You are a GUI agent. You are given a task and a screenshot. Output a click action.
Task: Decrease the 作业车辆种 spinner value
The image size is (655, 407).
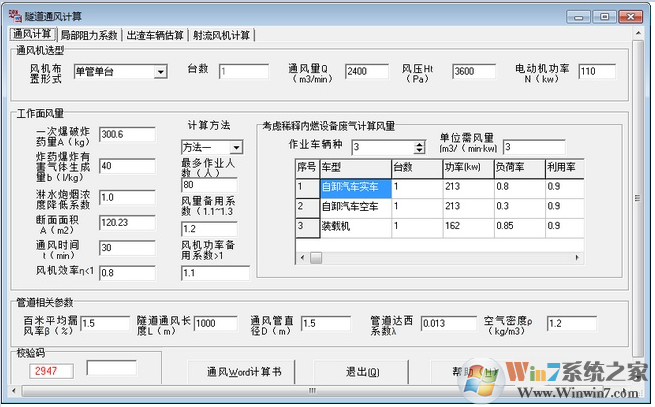tap(419, 150)
